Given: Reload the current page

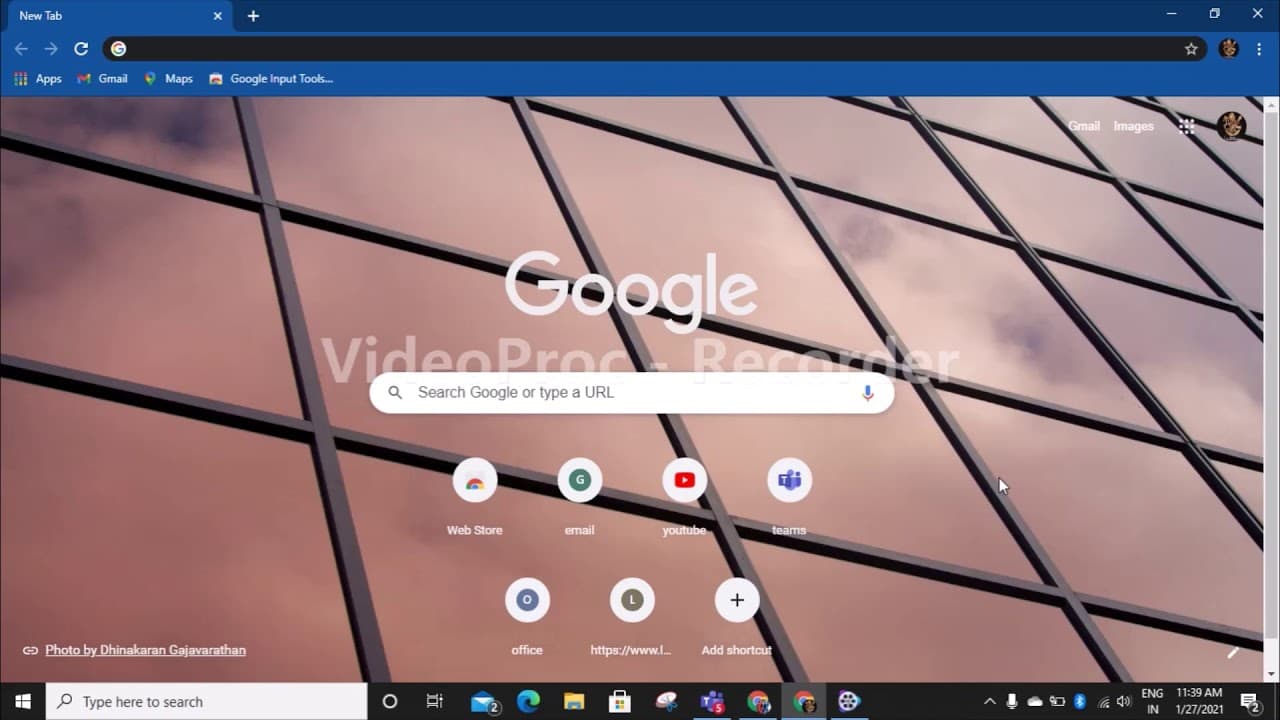Looking at the screenshot, I should coord(81,48).
